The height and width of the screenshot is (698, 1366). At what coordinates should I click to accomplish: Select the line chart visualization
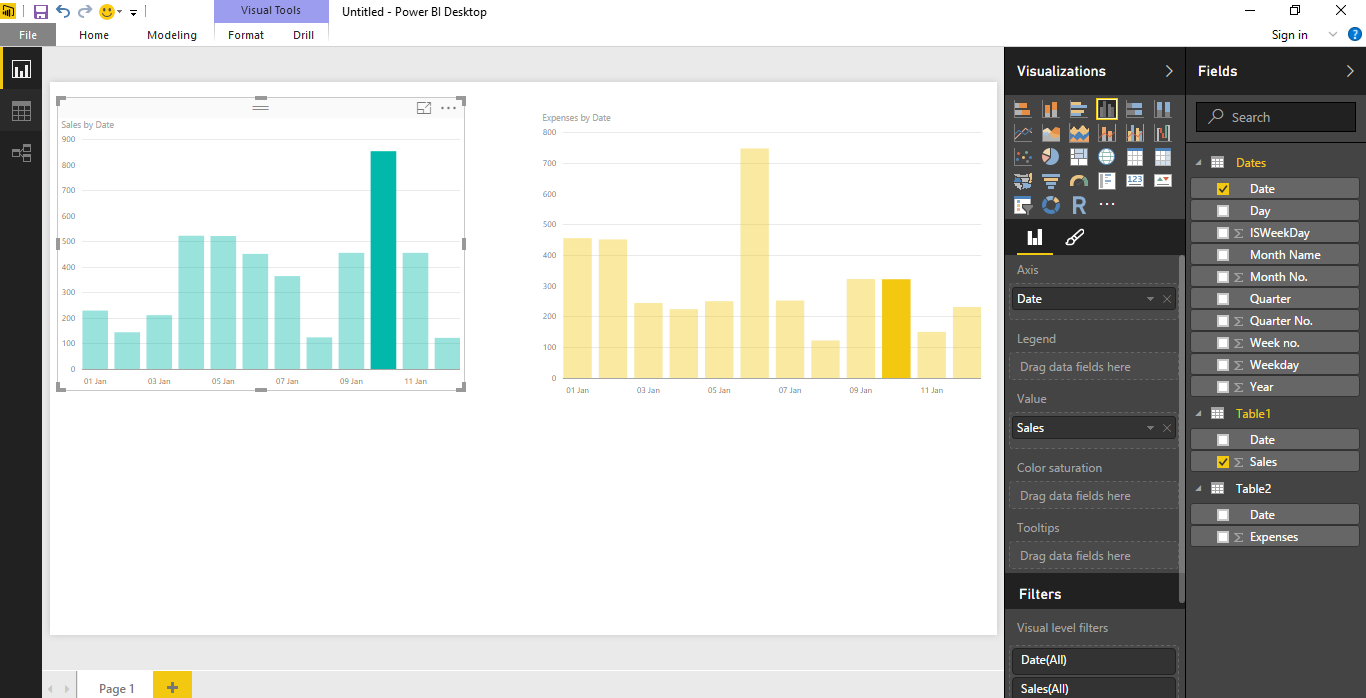coord(1022,133)
